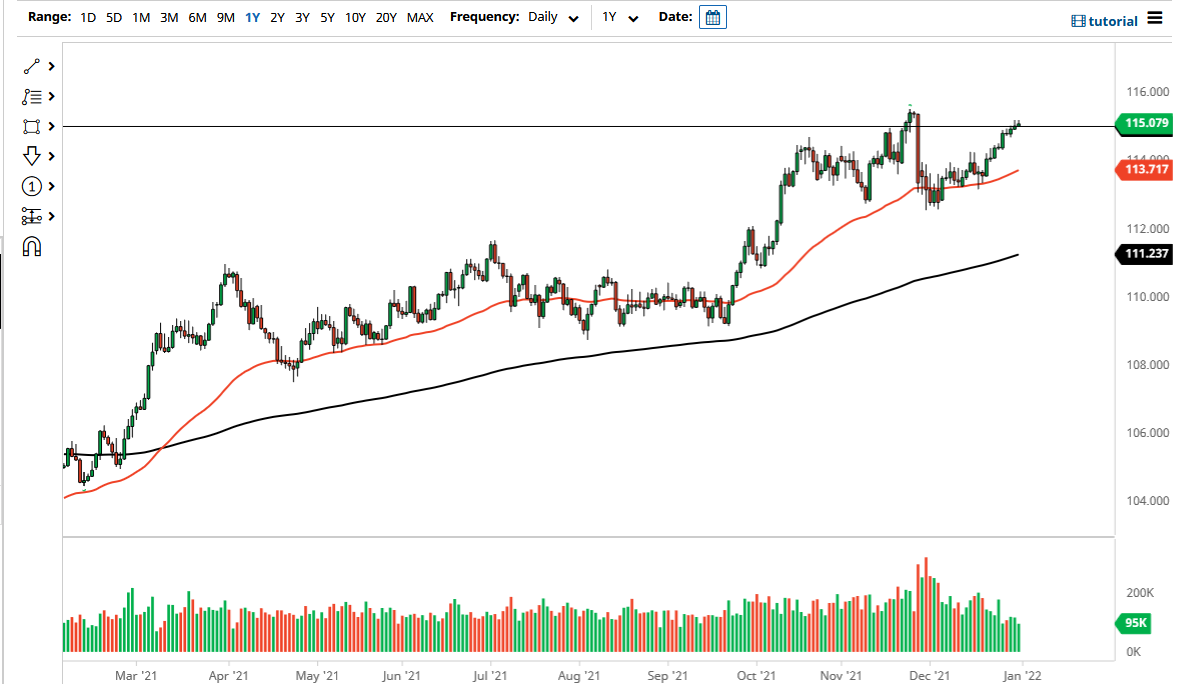Screen dimensions: 1177x684
Task: Expand the trendline tool options chevron
Action: (50, 66)
